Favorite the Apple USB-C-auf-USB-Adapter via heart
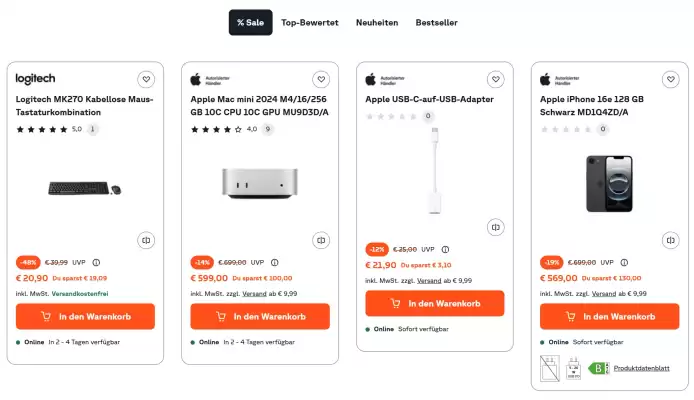This screenshot has width=694, height=400. pos(496,79)
